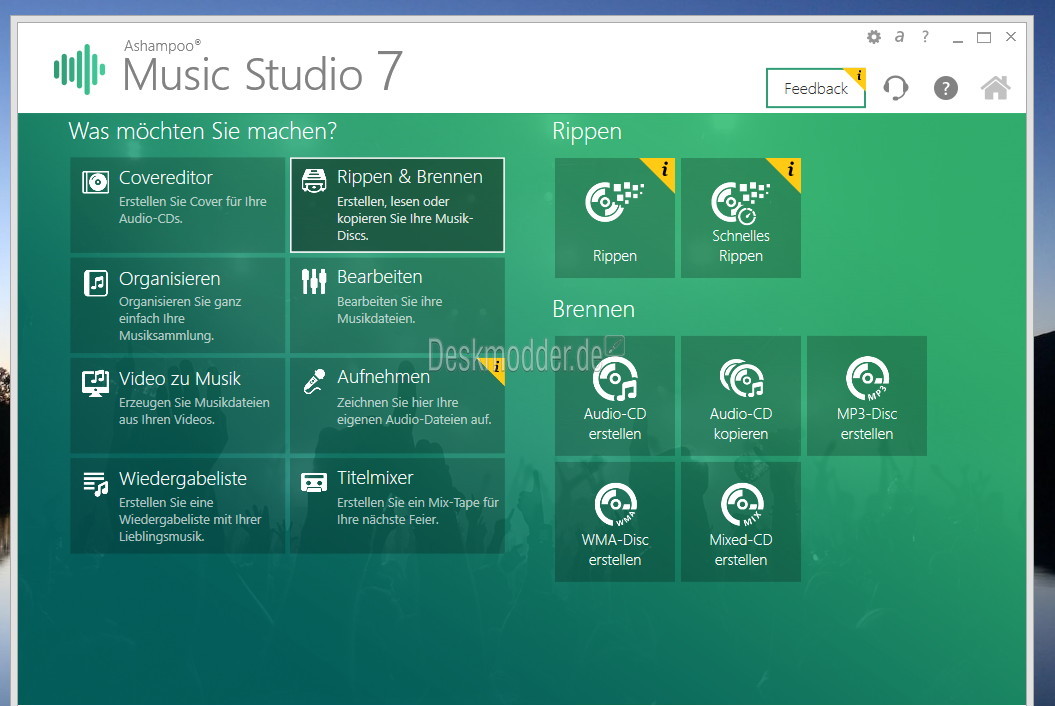Choose Mixed-CD erstellen
Image resolution: width=1055 pixels, height=706 pixels.
point(741,522)
